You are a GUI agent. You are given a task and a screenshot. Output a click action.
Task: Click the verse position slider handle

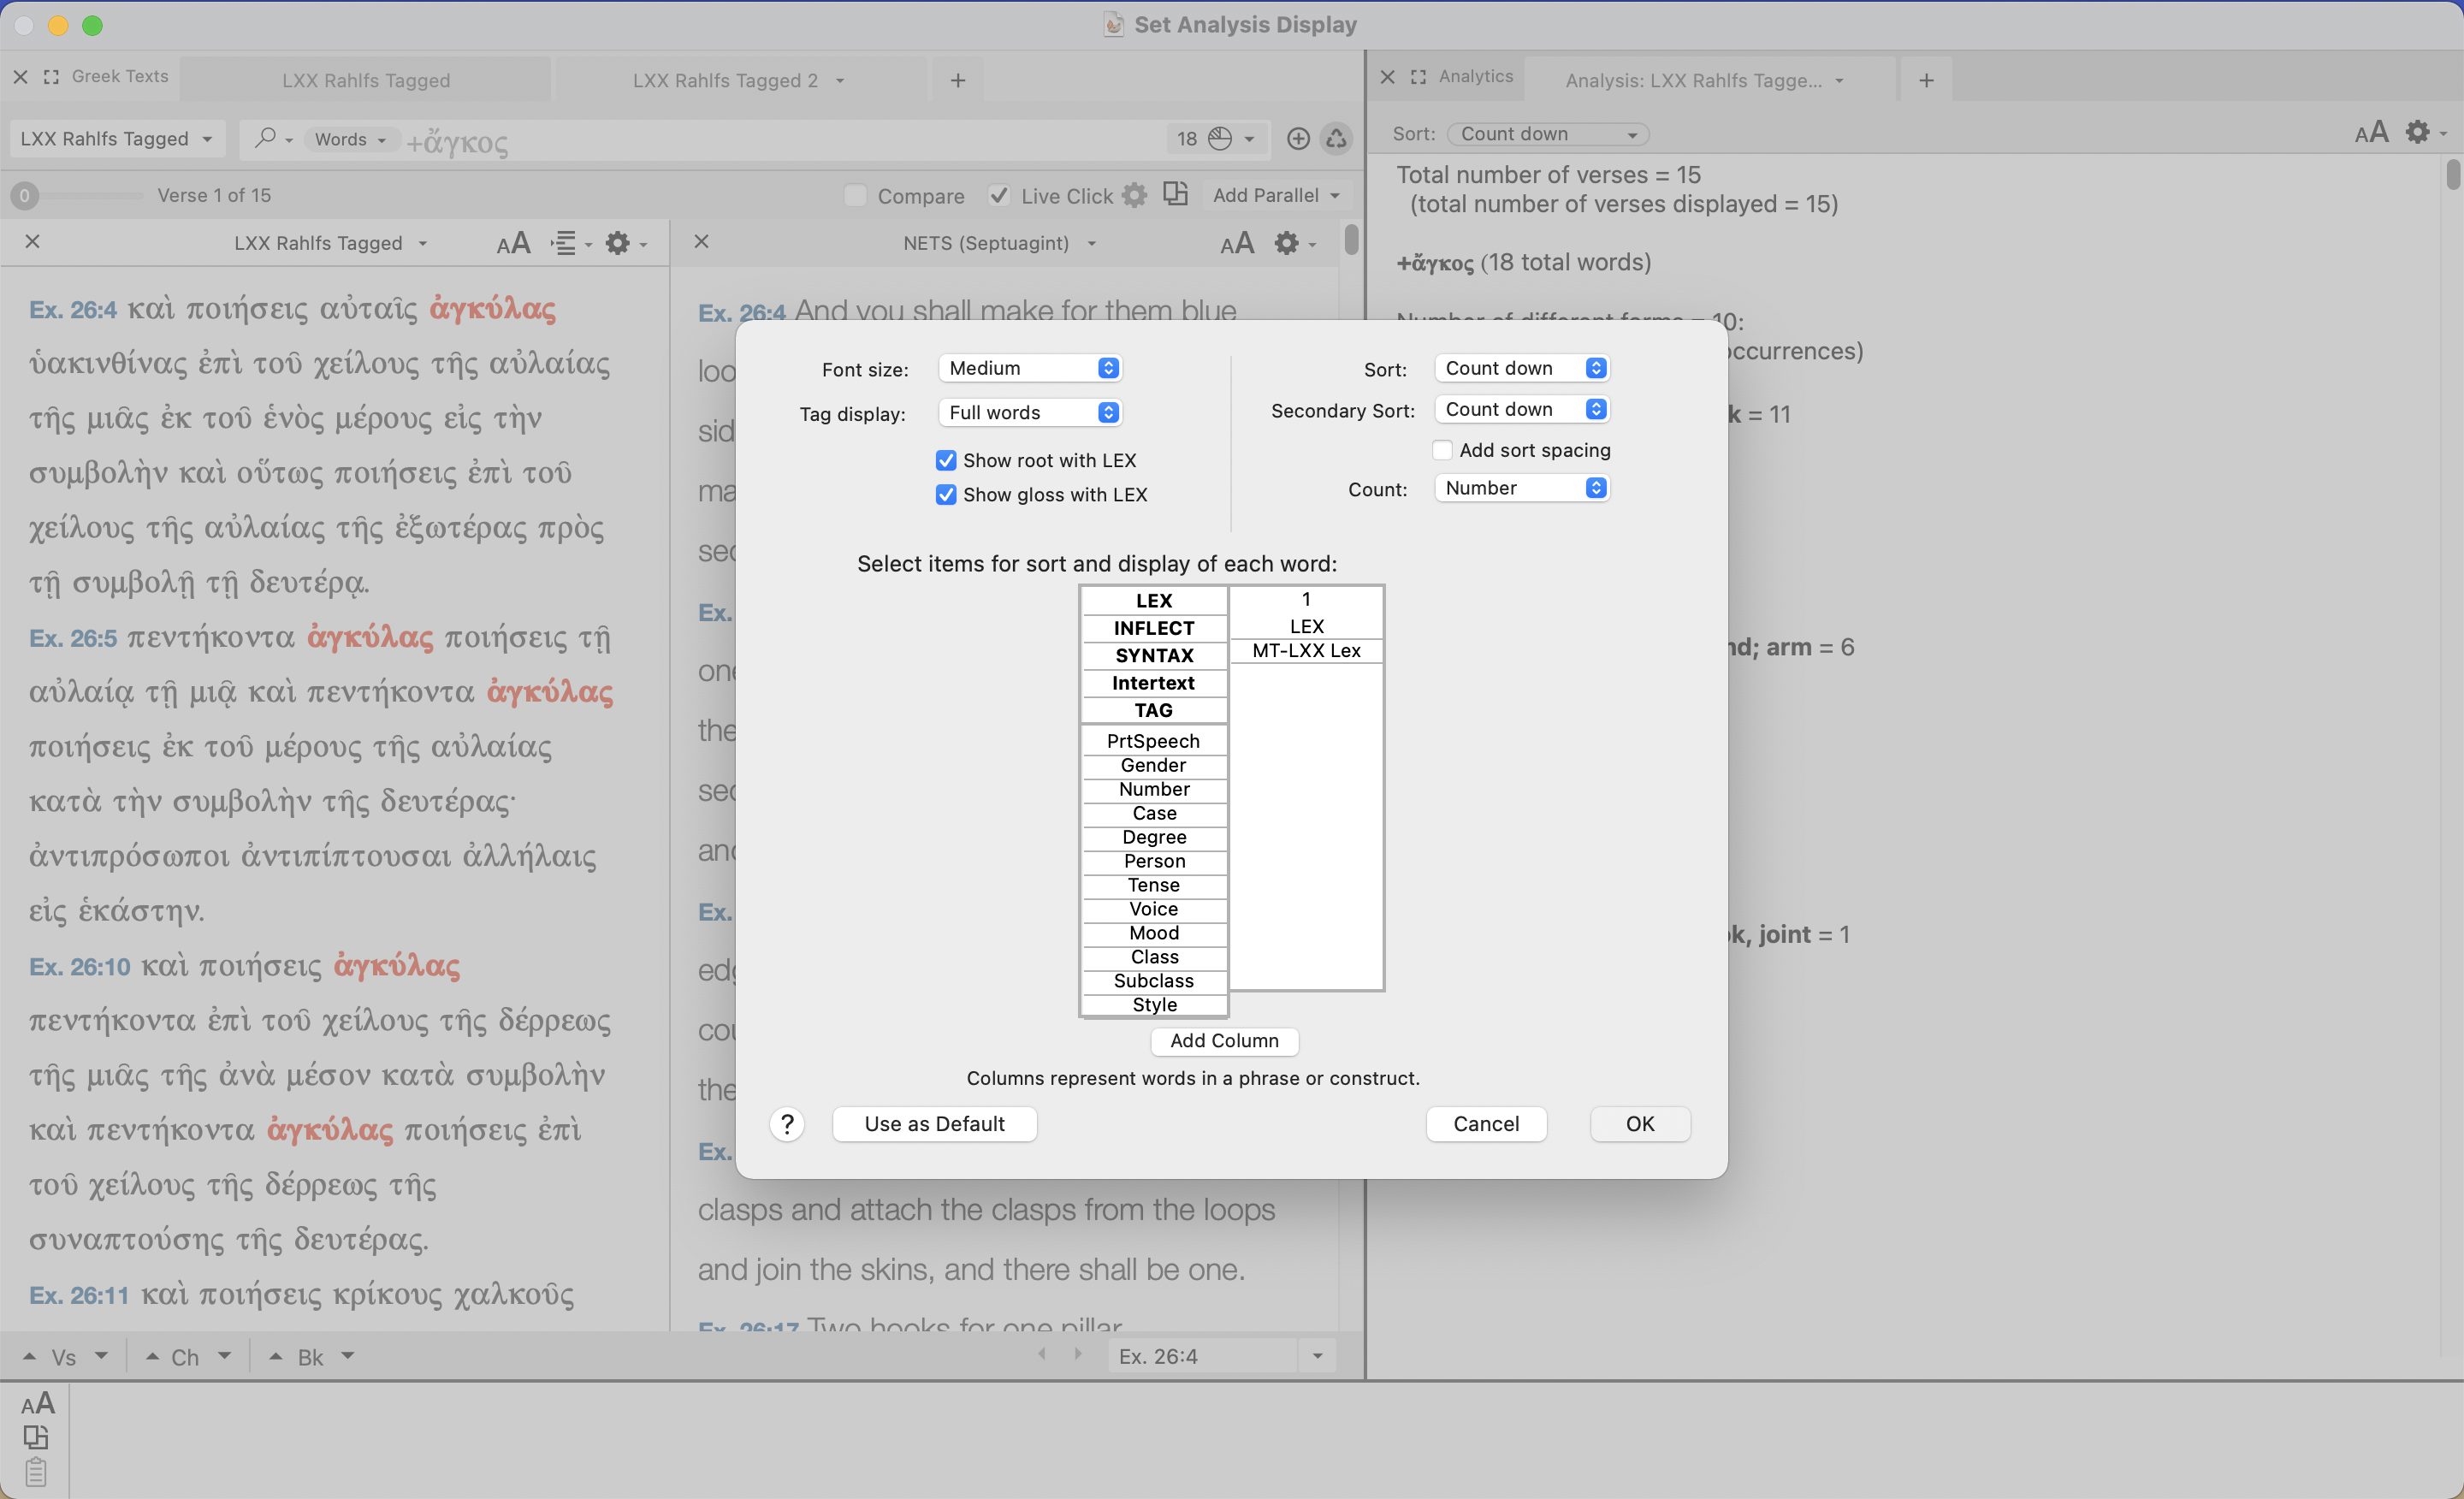tap(25, 196)
